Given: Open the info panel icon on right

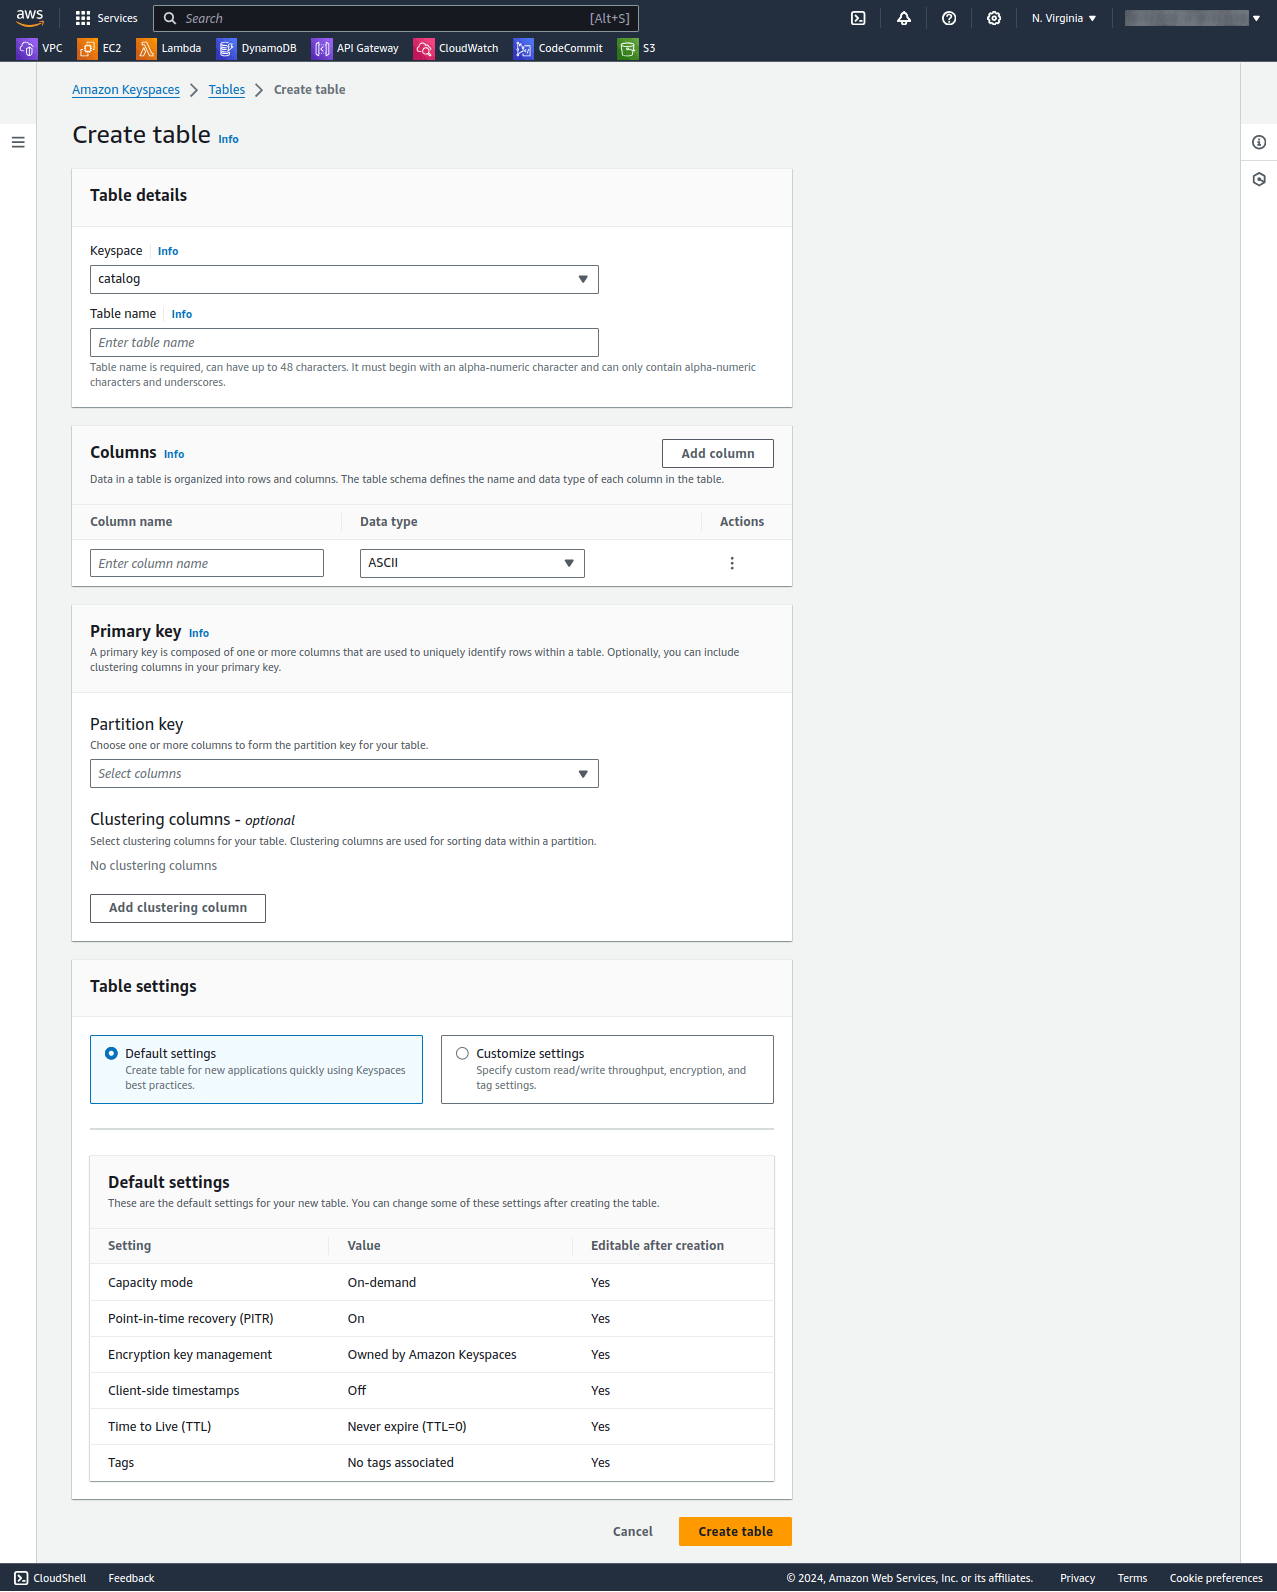Looking at the screenshot, I should click(1259, 142).
